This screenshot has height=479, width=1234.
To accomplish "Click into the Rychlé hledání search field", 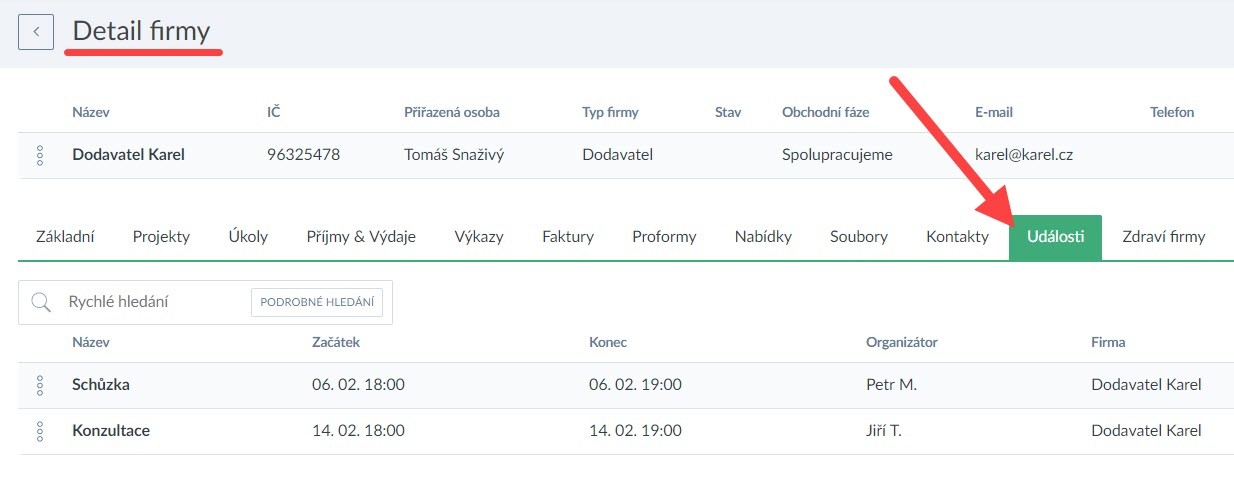I will click(150, 302).
